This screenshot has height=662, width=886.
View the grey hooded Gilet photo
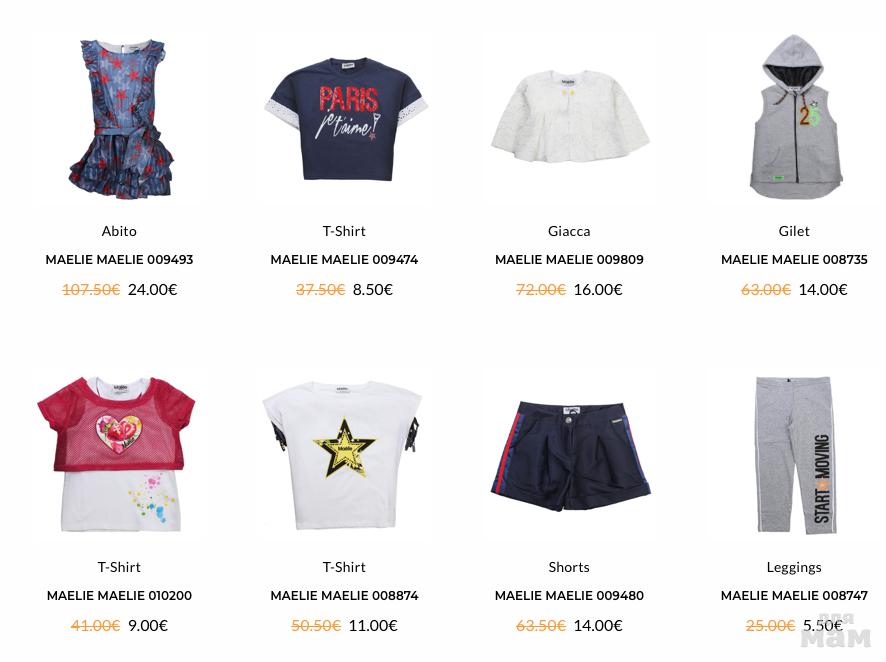[796, 117]
